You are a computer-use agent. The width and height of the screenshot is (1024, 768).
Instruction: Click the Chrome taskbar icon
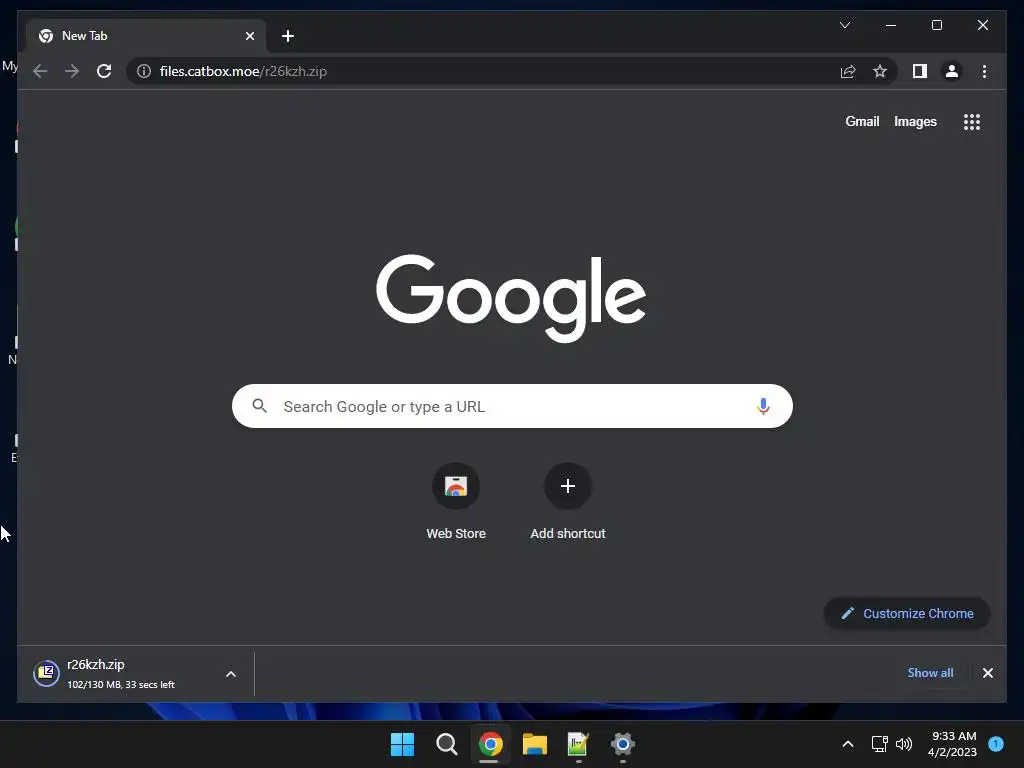[x=490, y=744]
